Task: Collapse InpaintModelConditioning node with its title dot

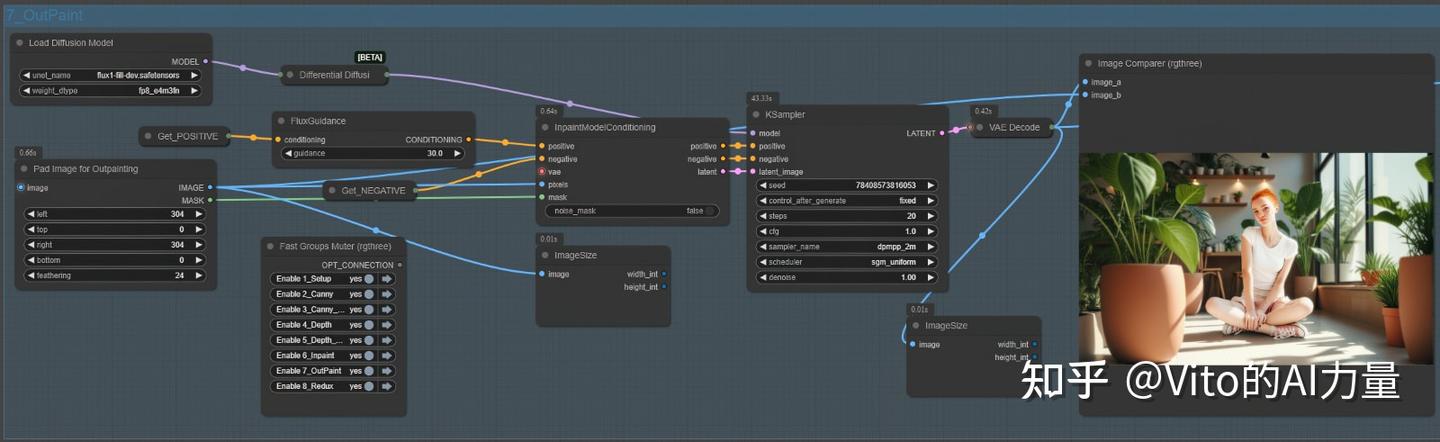Action: click(x=546, y=127)
